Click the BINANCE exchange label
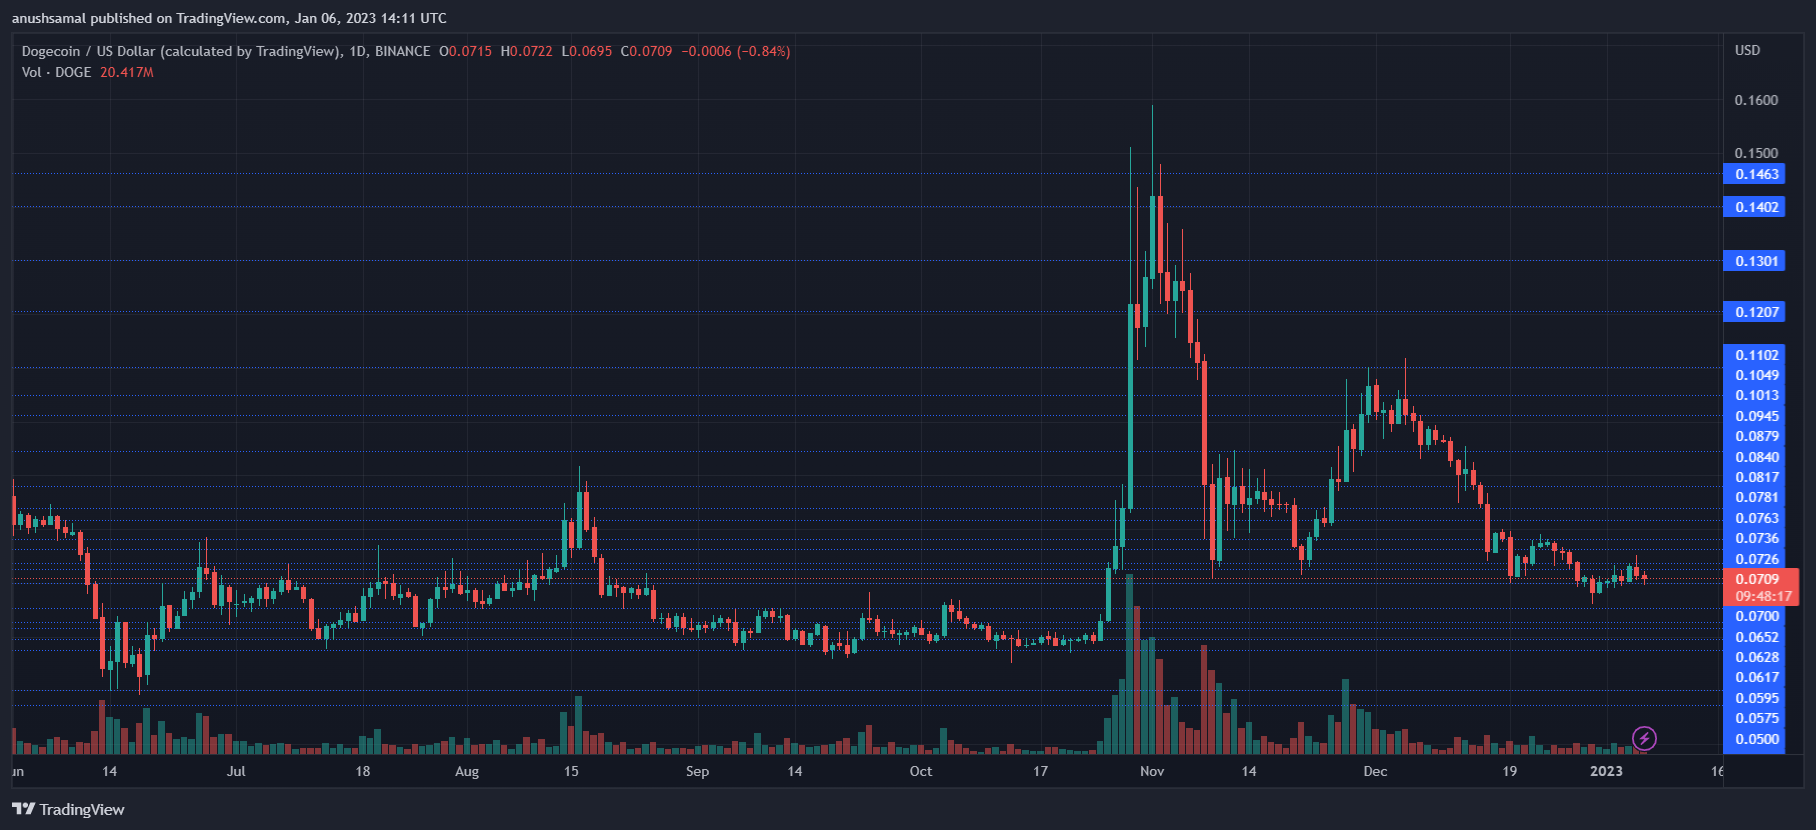The width and height of the screenshot is (1816, 830). (403, 51)
